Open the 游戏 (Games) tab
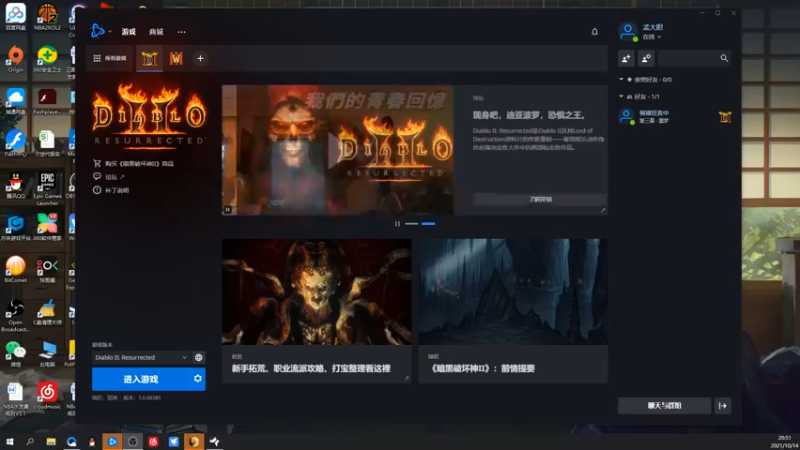 [x=129, y=32]
